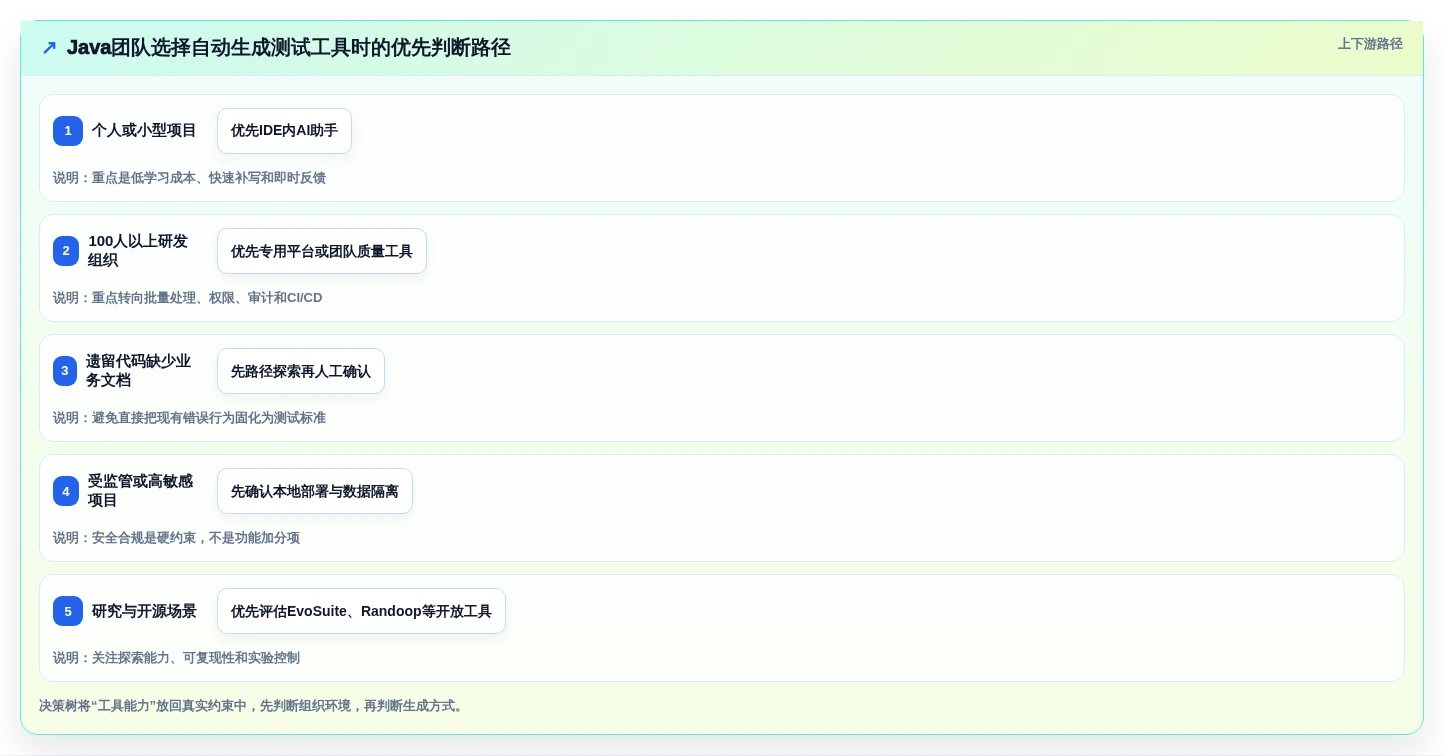Image resolution: width=1444 pixels, height=756 pixels.
Task: Click the 遗留代码缺少业务文档 heading
Action: [x=138, y=371]
